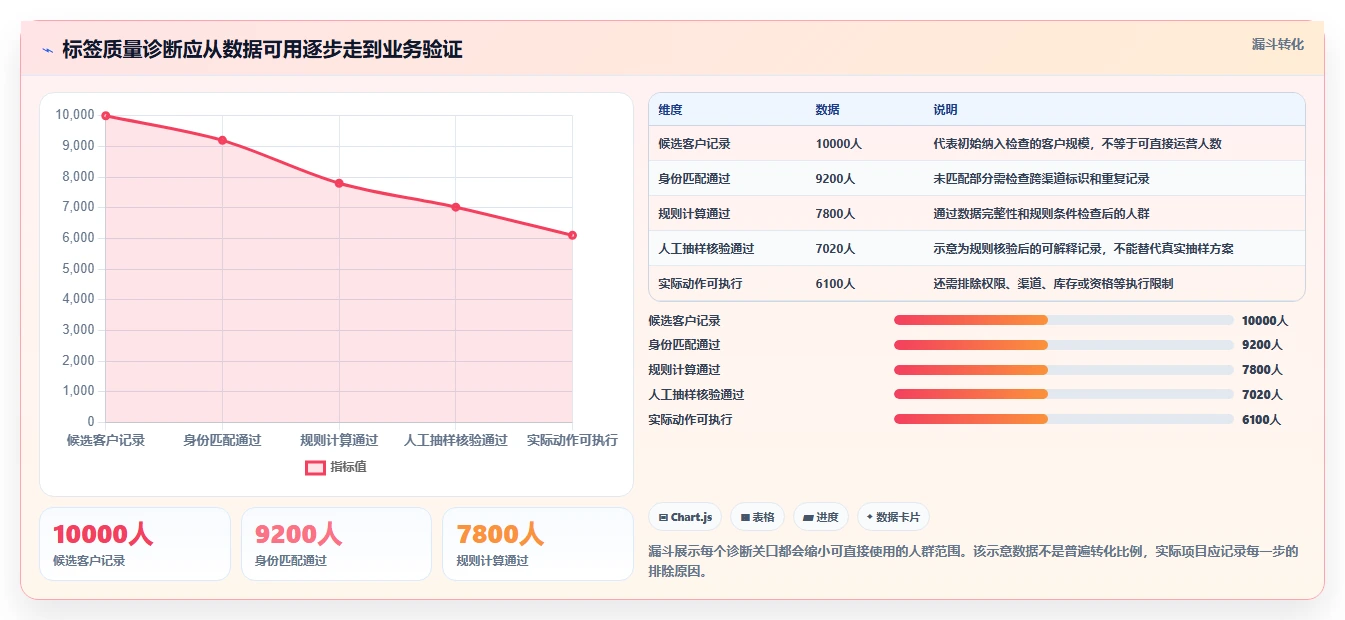Click table cell 规则计算通过

pos(694,214)
